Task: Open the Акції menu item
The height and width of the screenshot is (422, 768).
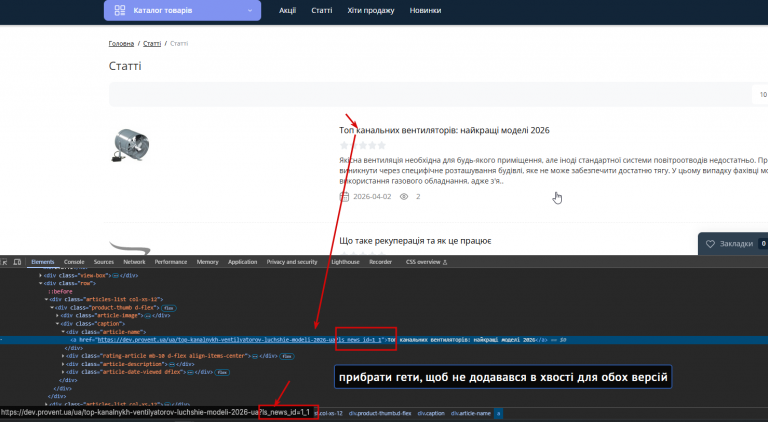Action: tap(288, 10)
